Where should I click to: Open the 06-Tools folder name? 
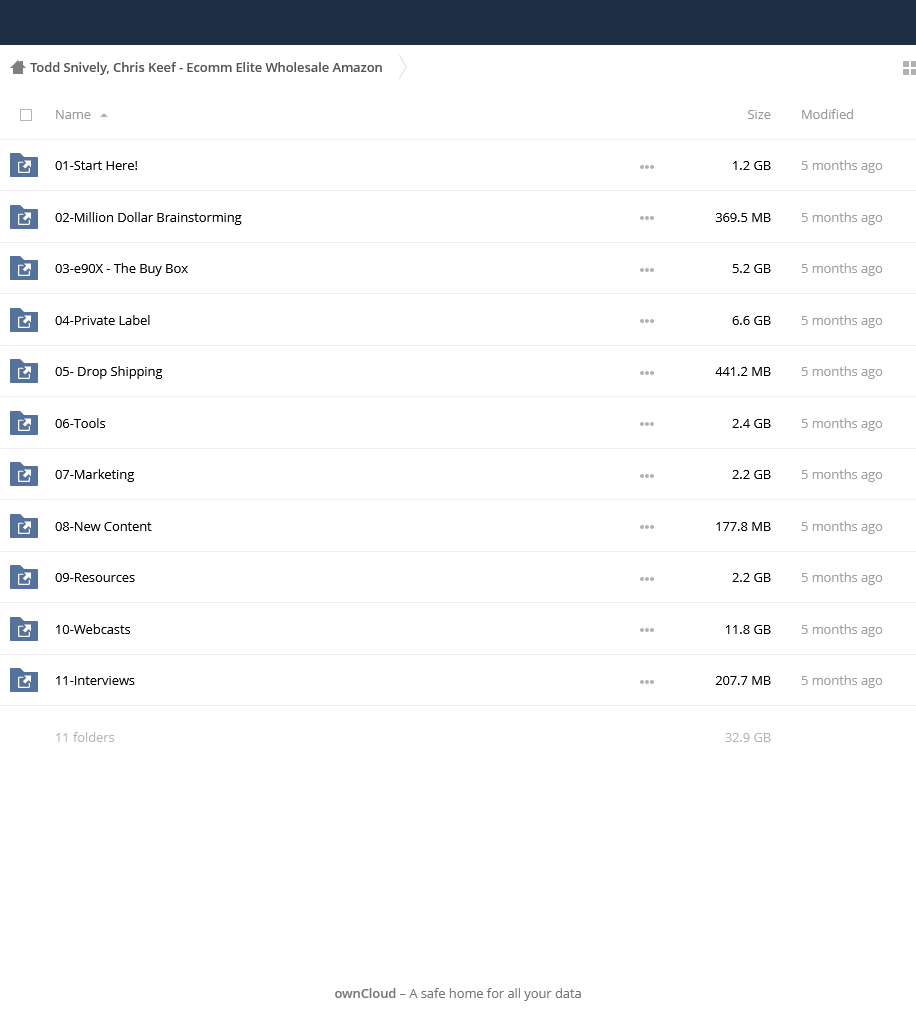coord(80,423)
